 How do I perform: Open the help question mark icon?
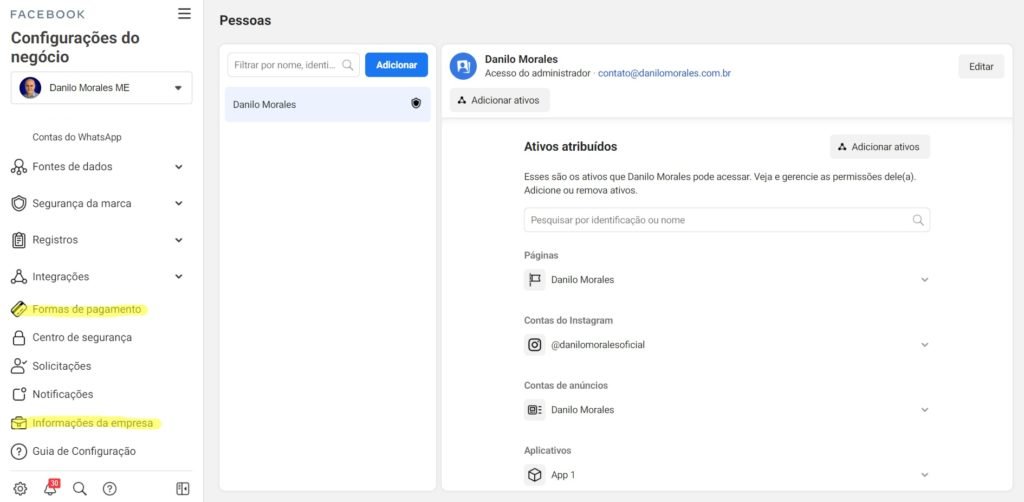[110, 489]
